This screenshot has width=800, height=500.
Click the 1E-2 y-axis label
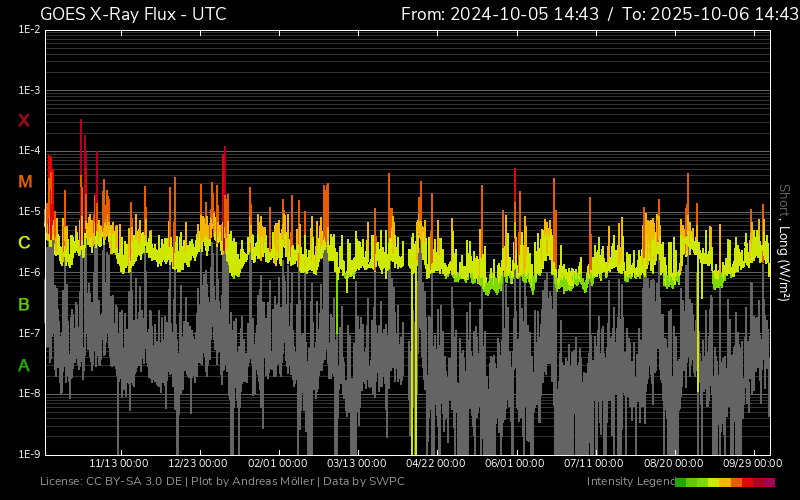pos(29,30)
